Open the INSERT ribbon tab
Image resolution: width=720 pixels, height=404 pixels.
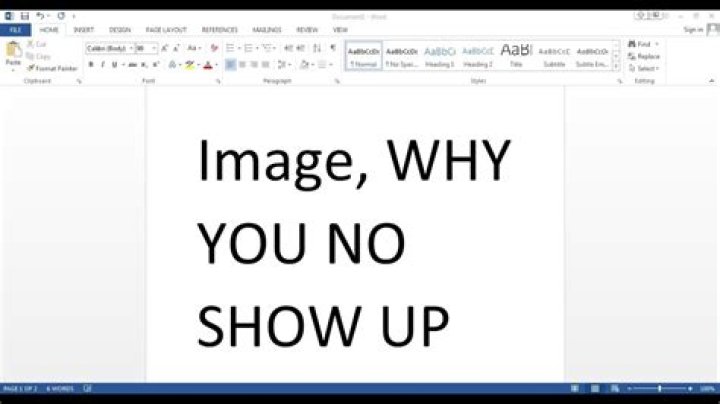pyautogui.click(x=84, y=30)
